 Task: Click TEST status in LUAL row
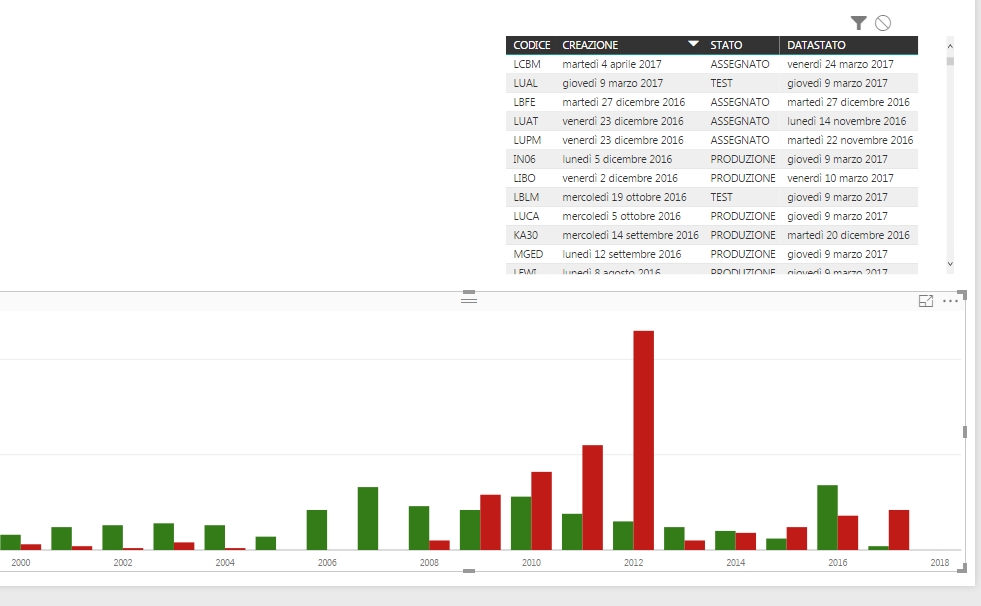coord(721,83)
